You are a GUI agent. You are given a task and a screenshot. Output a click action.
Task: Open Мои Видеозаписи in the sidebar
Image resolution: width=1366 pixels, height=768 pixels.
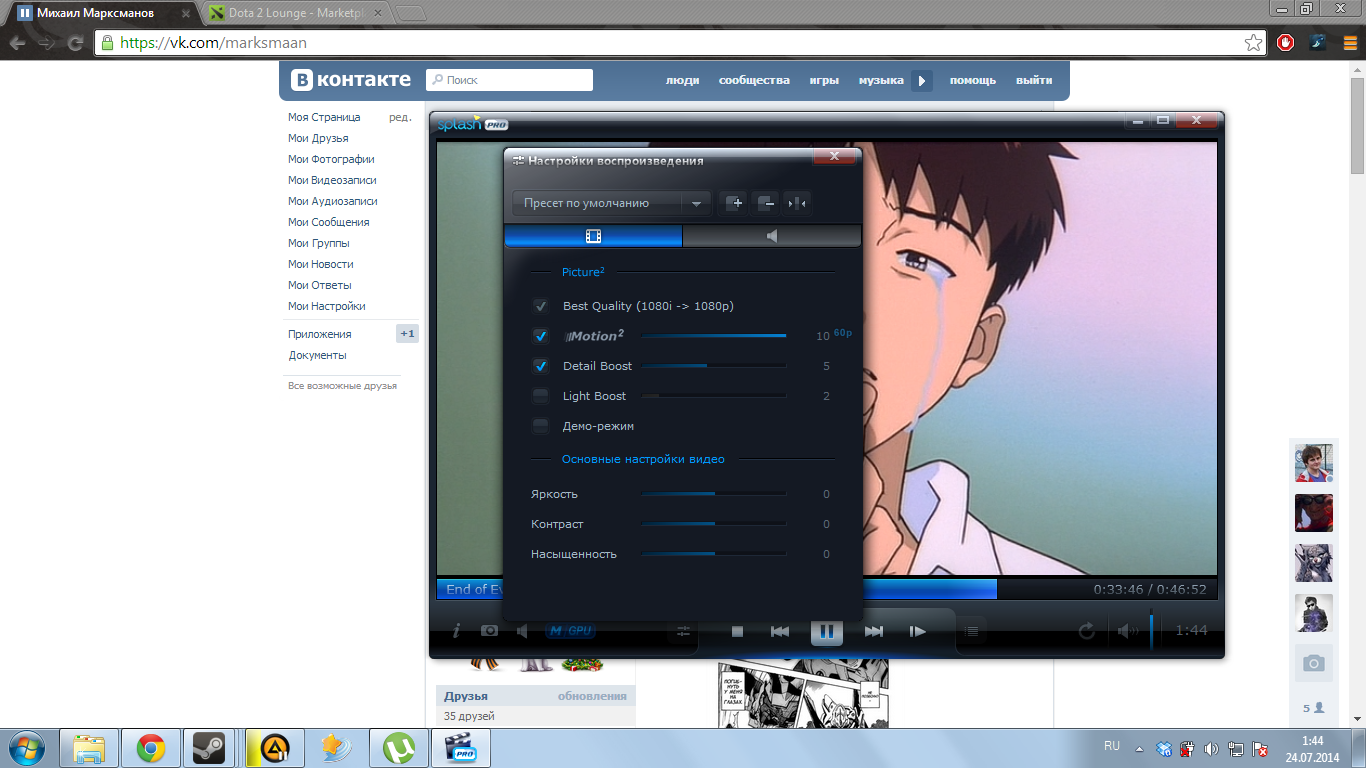[x=332, y=180]
